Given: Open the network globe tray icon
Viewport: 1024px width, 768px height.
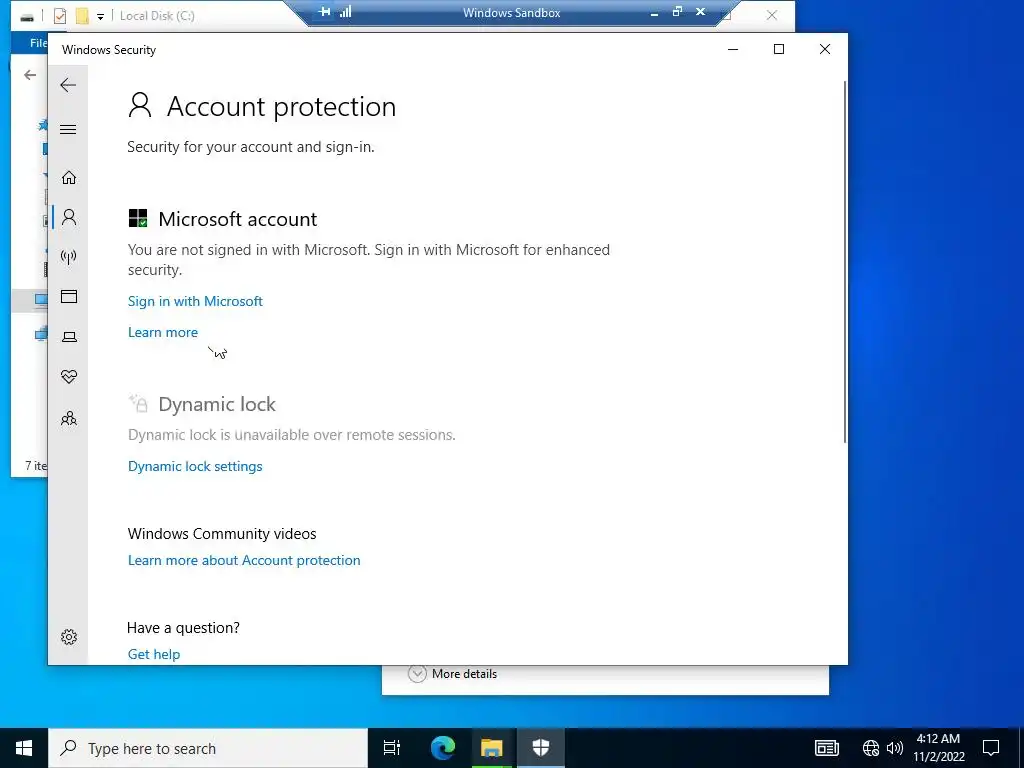Looking at the screenshot, I should (x=871, y=748).
